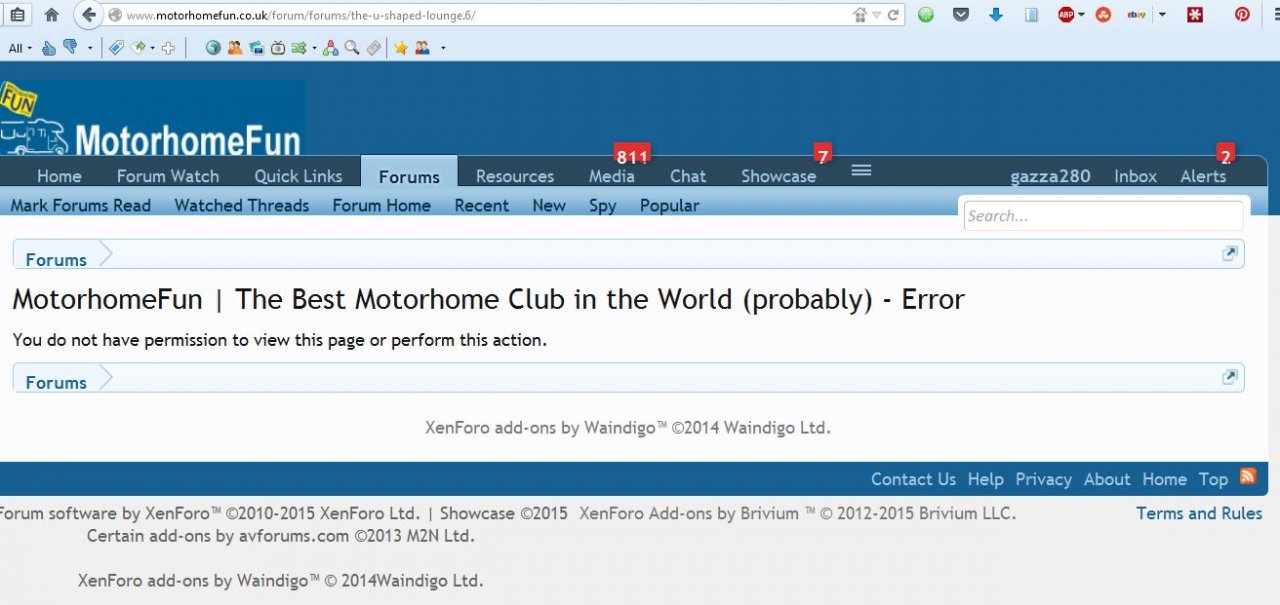
Task: Click the bottom breadcrumb jump icon
Action: [x=1230, y=377]
